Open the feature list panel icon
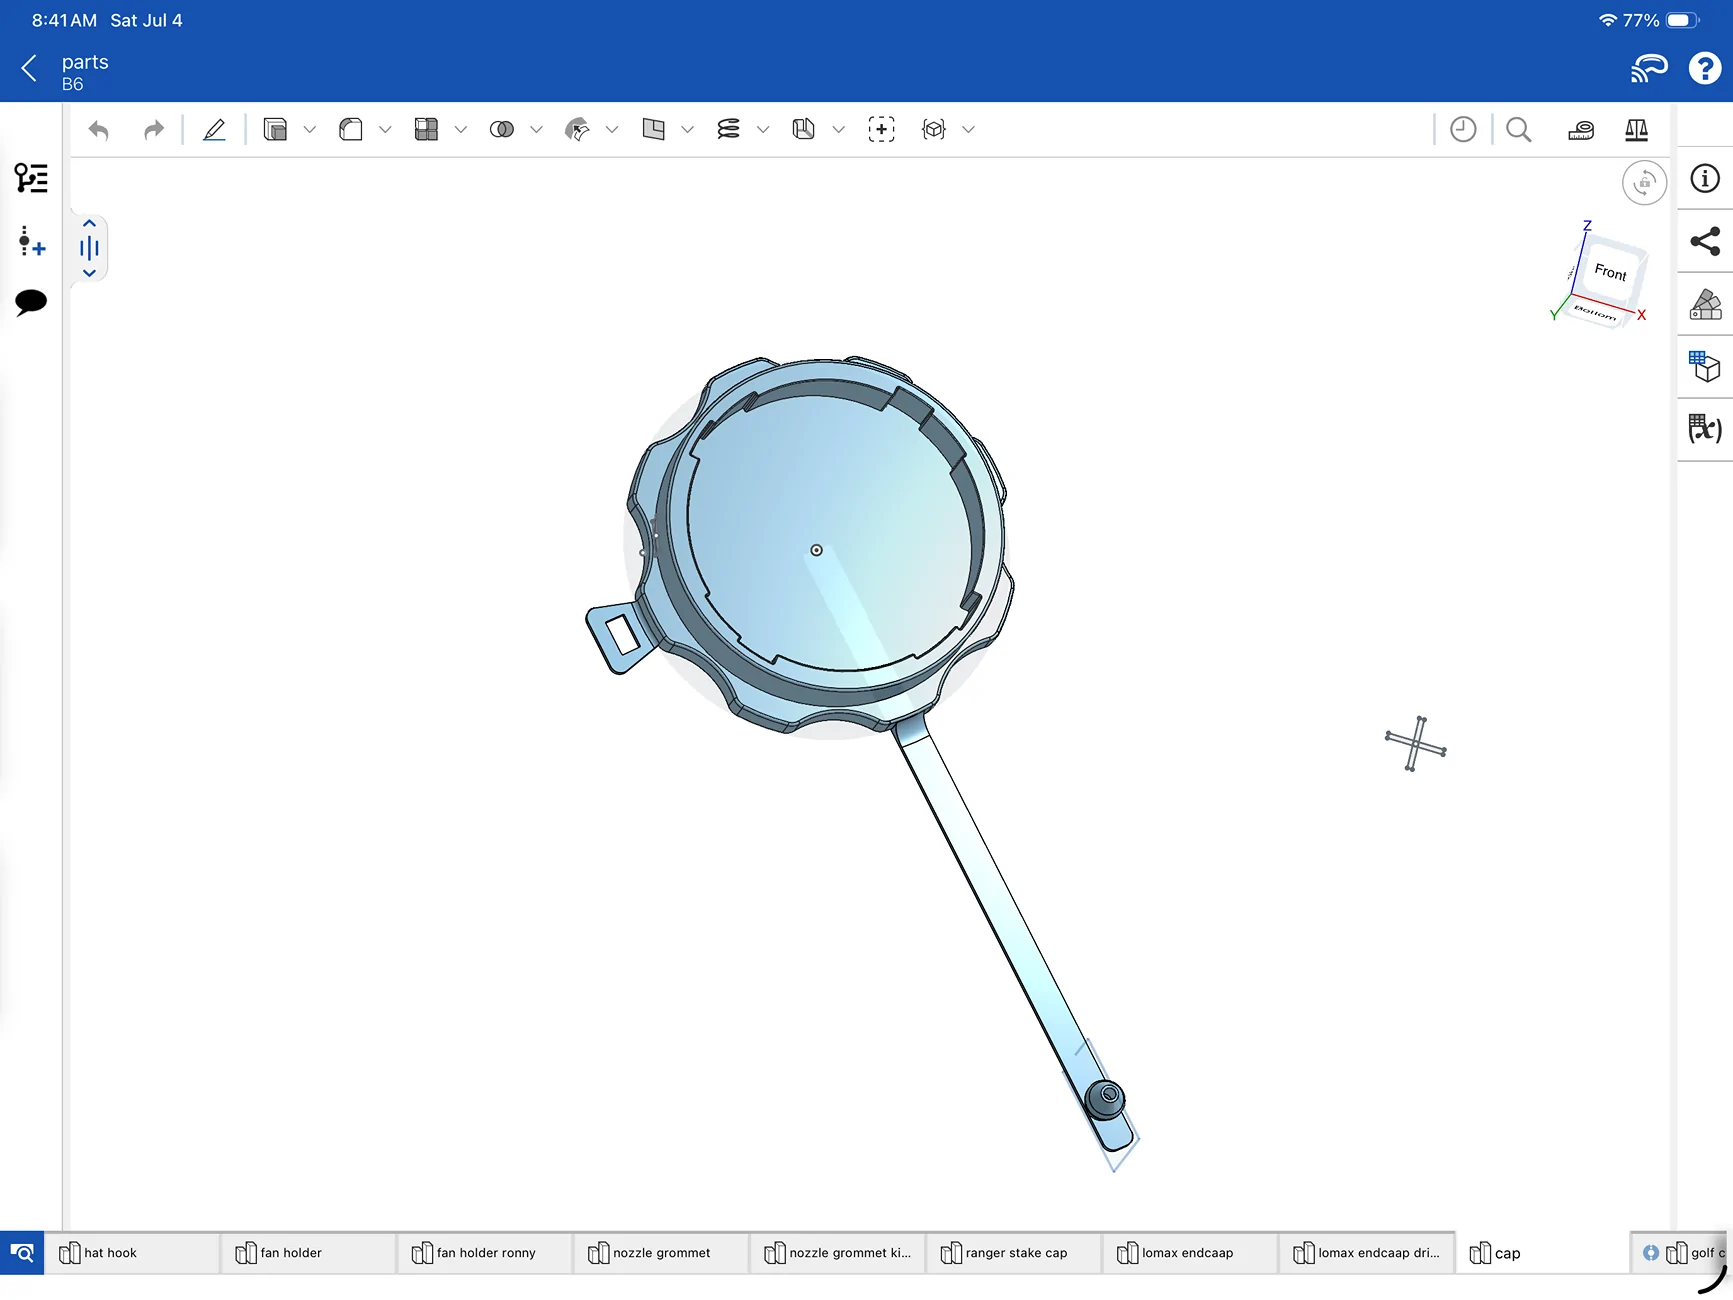The height and width of the screenshot is (1300, 1733). point(31,178)
